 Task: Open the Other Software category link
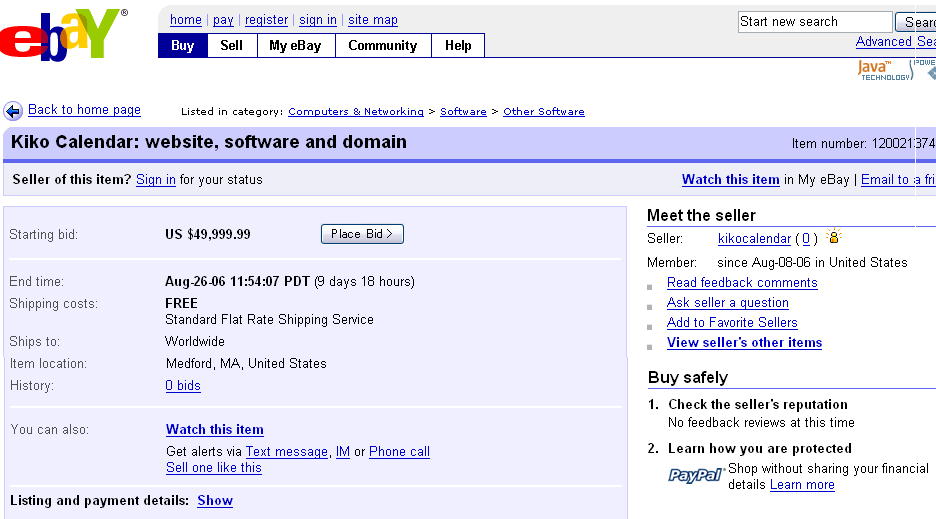(x=544, y=112)
